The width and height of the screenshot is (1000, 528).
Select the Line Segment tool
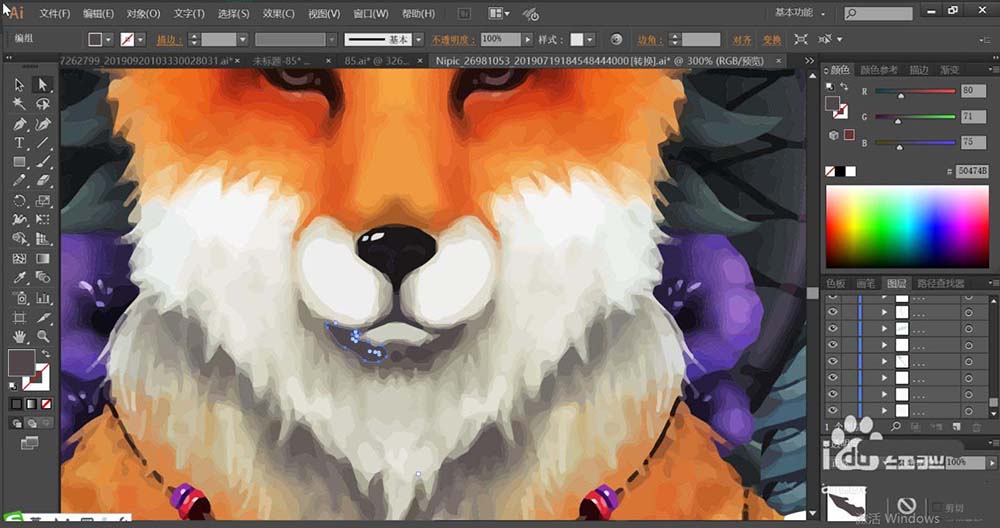(43, 143)
